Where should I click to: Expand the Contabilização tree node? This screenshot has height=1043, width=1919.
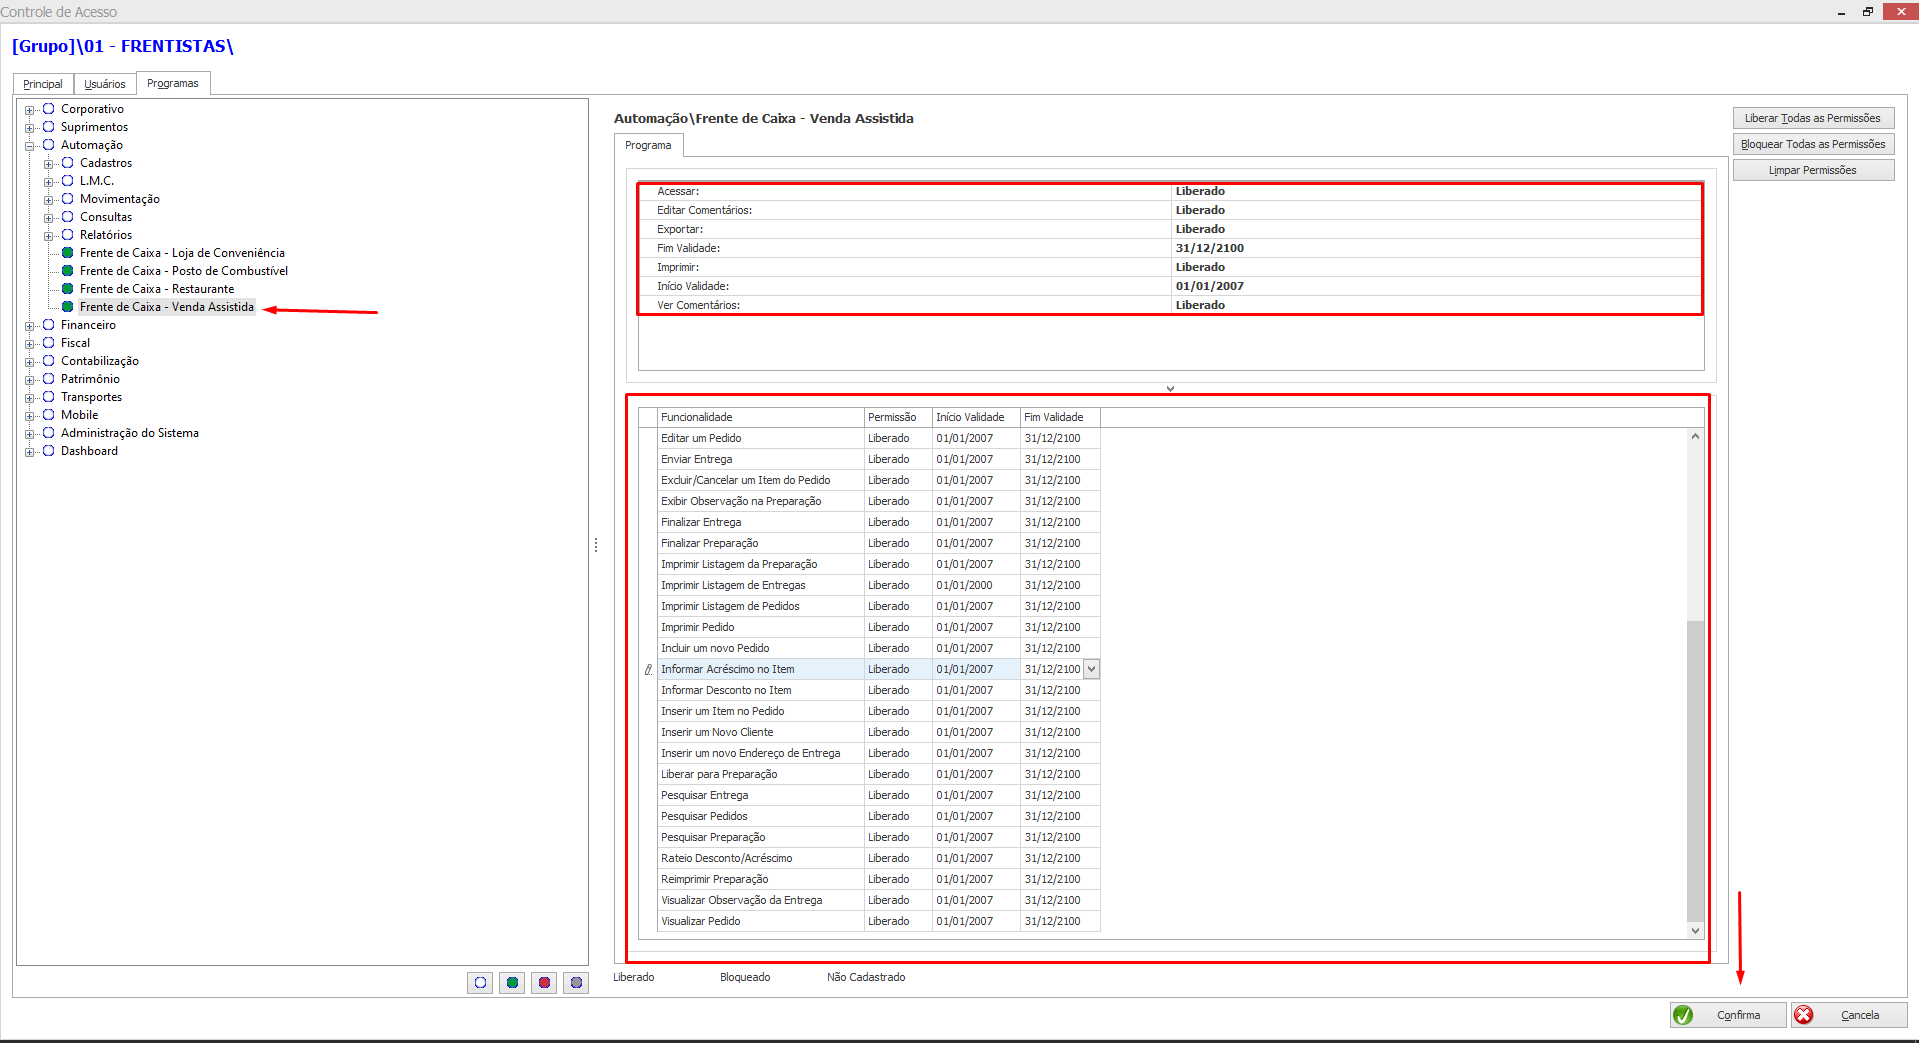coord(30,362)
